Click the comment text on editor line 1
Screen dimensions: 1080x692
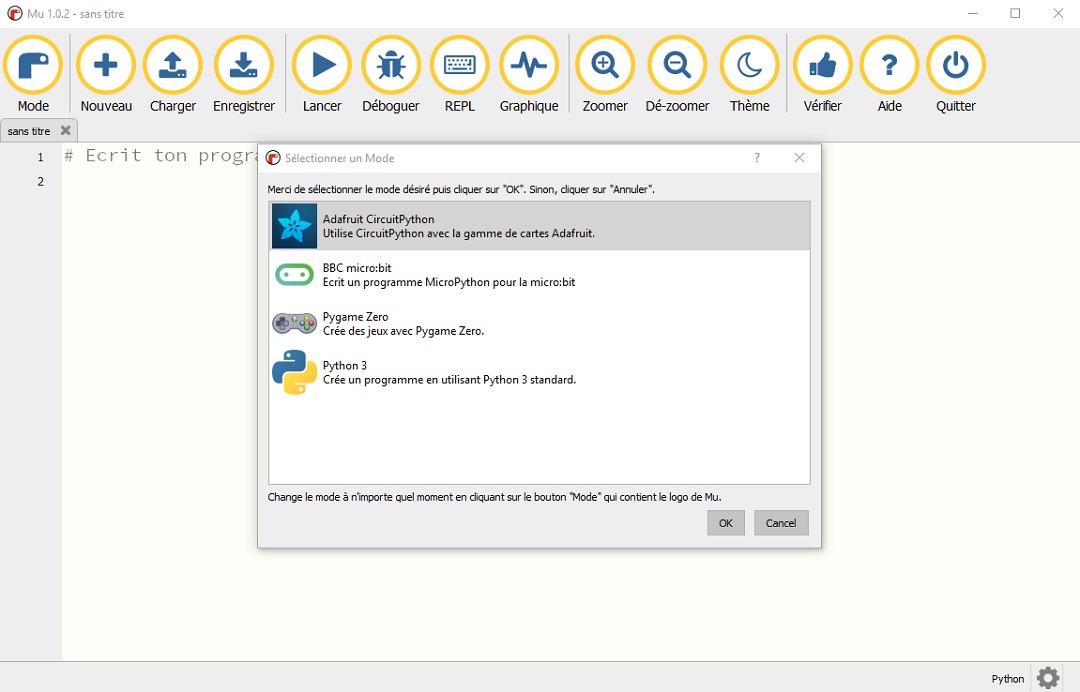[x=160, y=156]
